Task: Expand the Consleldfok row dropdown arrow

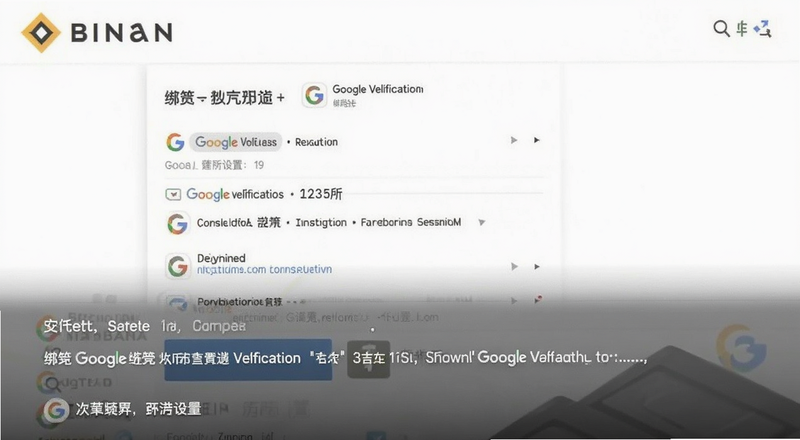Action: pyautogui.click(x=481, y=223)
